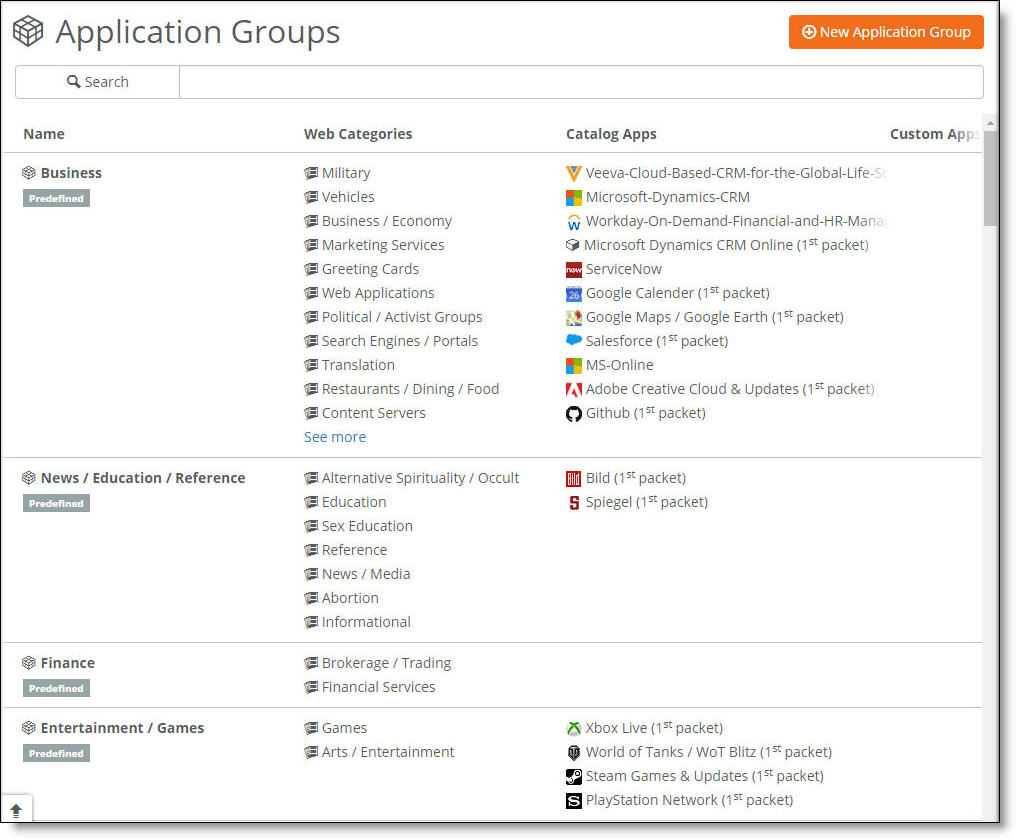Viewport: 1016px width, 839px height.
Task: Select the Arts / Entertainment category
Action: coord(388,752)
